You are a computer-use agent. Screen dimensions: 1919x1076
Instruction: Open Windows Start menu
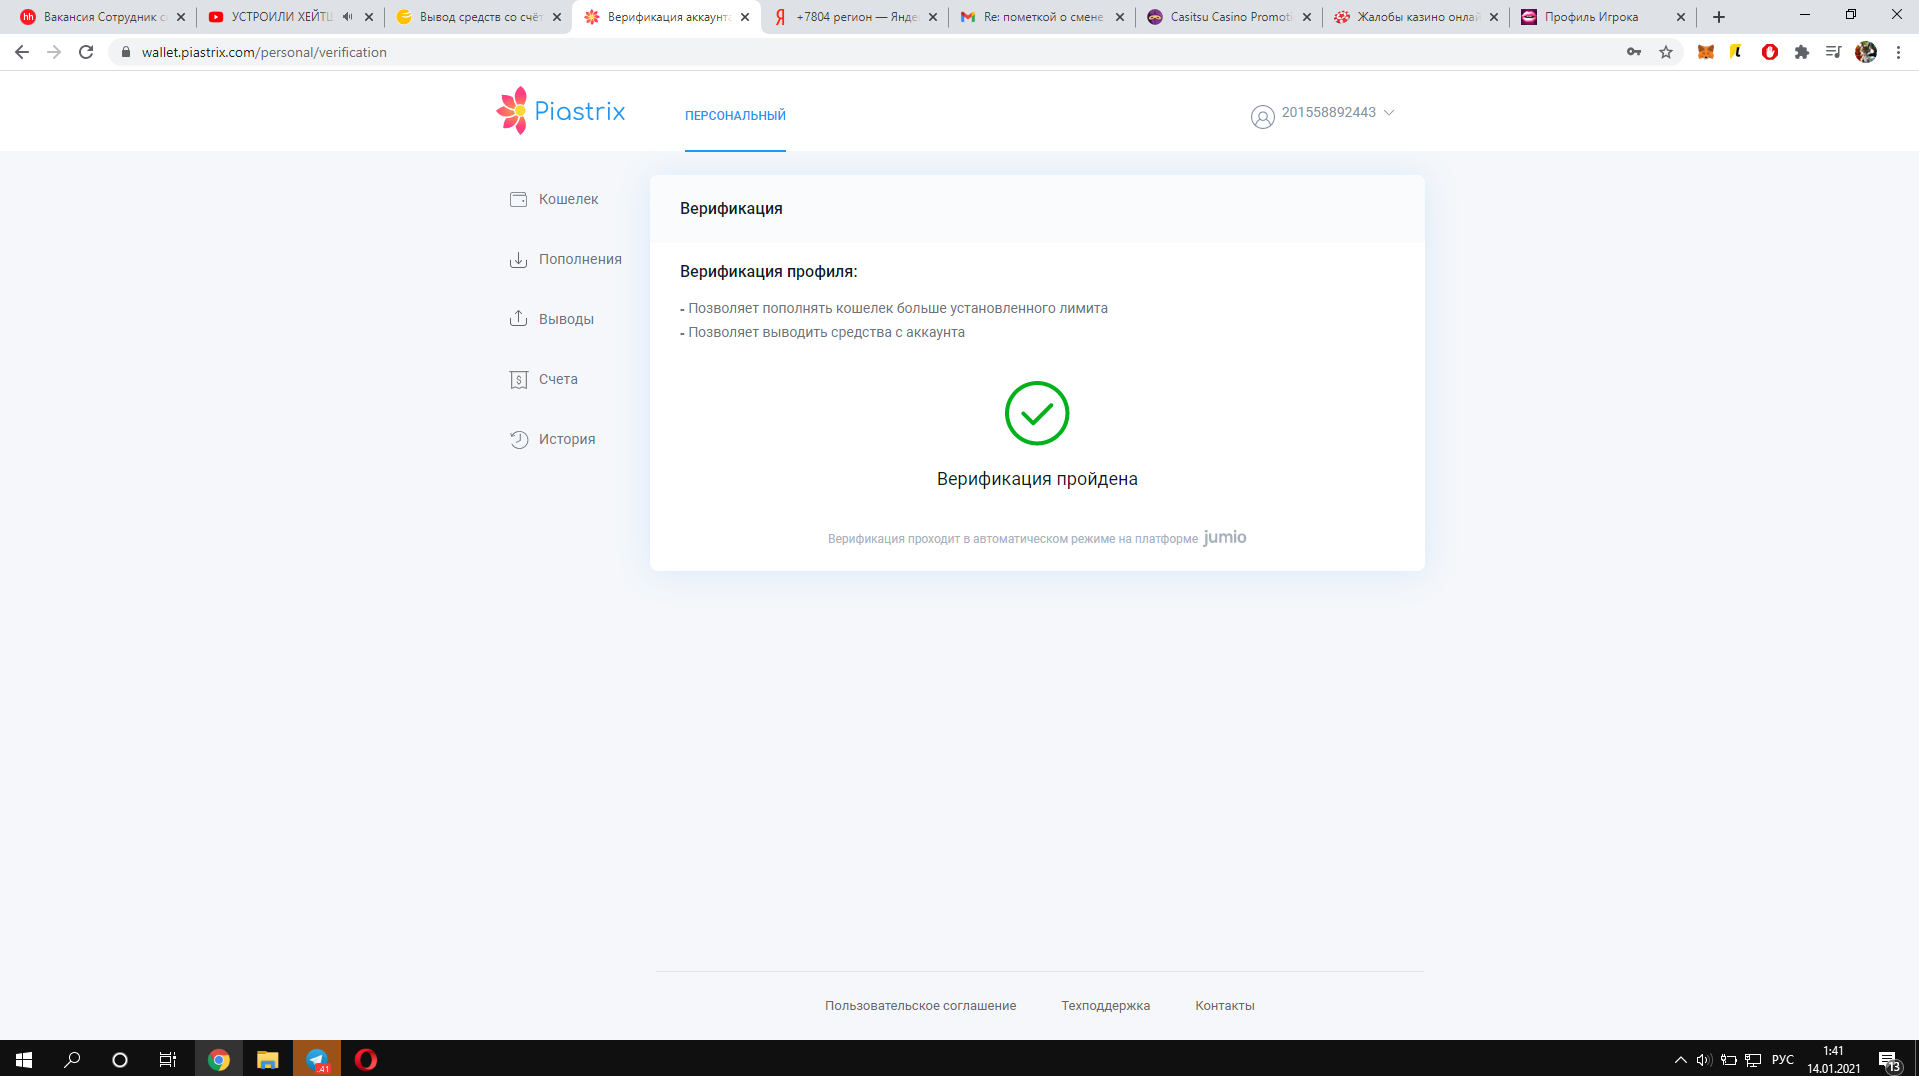coord(24,1059)
